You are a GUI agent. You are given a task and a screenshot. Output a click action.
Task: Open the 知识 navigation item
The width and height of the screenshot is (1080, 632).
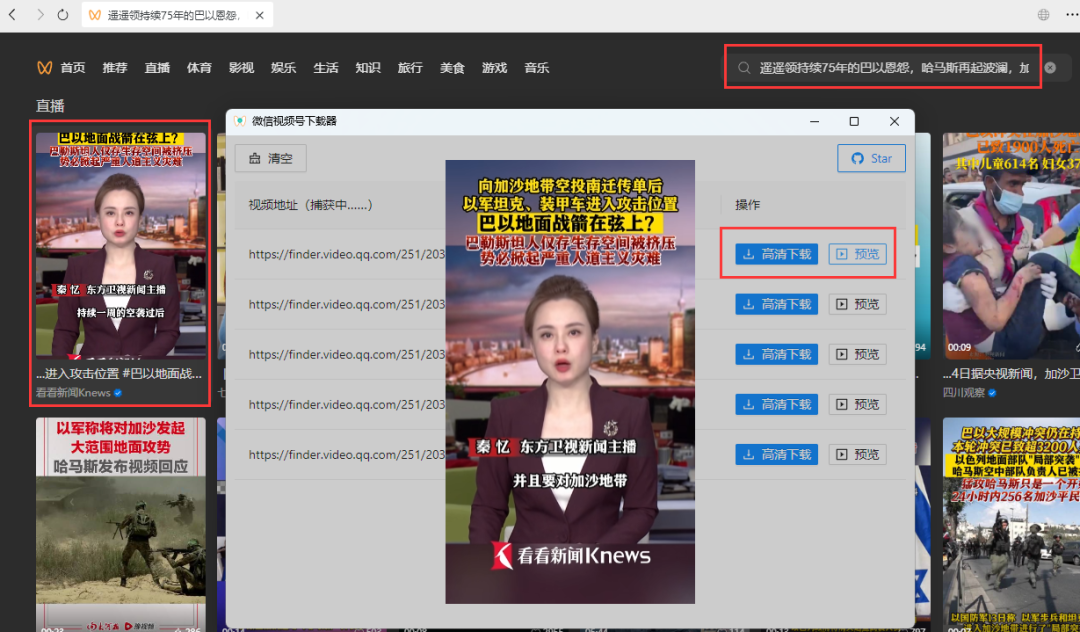pyautogui.click(x=368, y=67)
